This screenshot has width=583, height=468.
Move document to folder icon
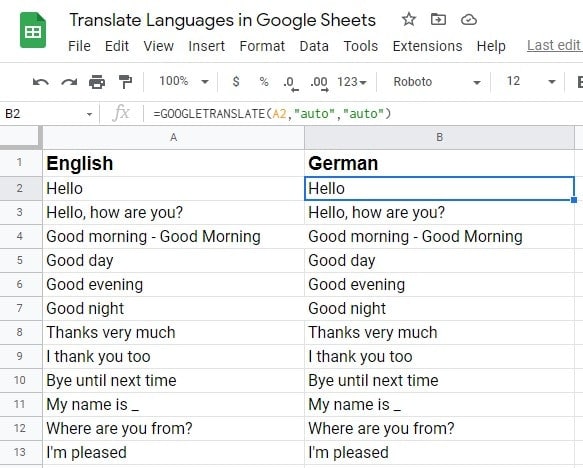pos(438,19)
